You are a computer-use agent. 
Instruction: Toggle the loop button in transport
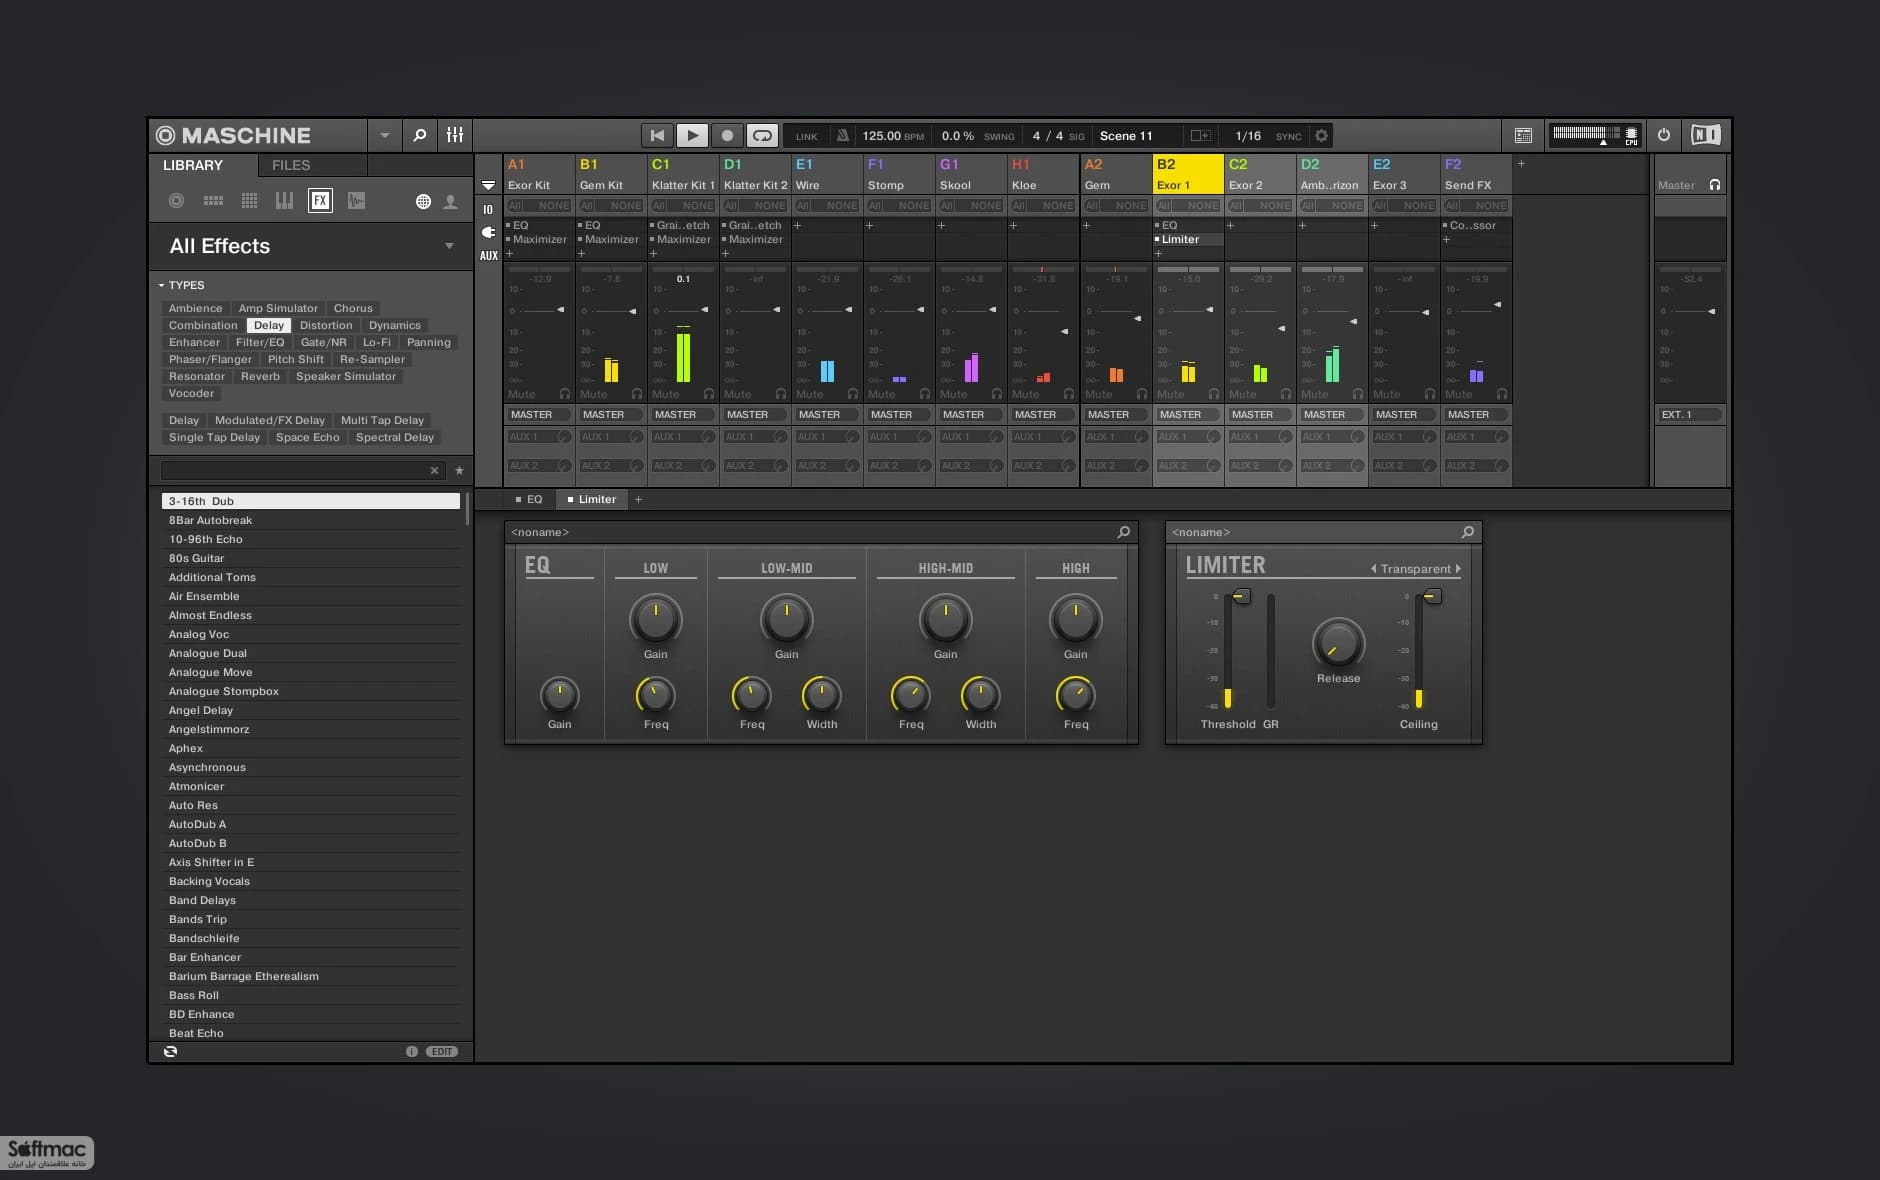pyautogui.click(x=762, y=136)
